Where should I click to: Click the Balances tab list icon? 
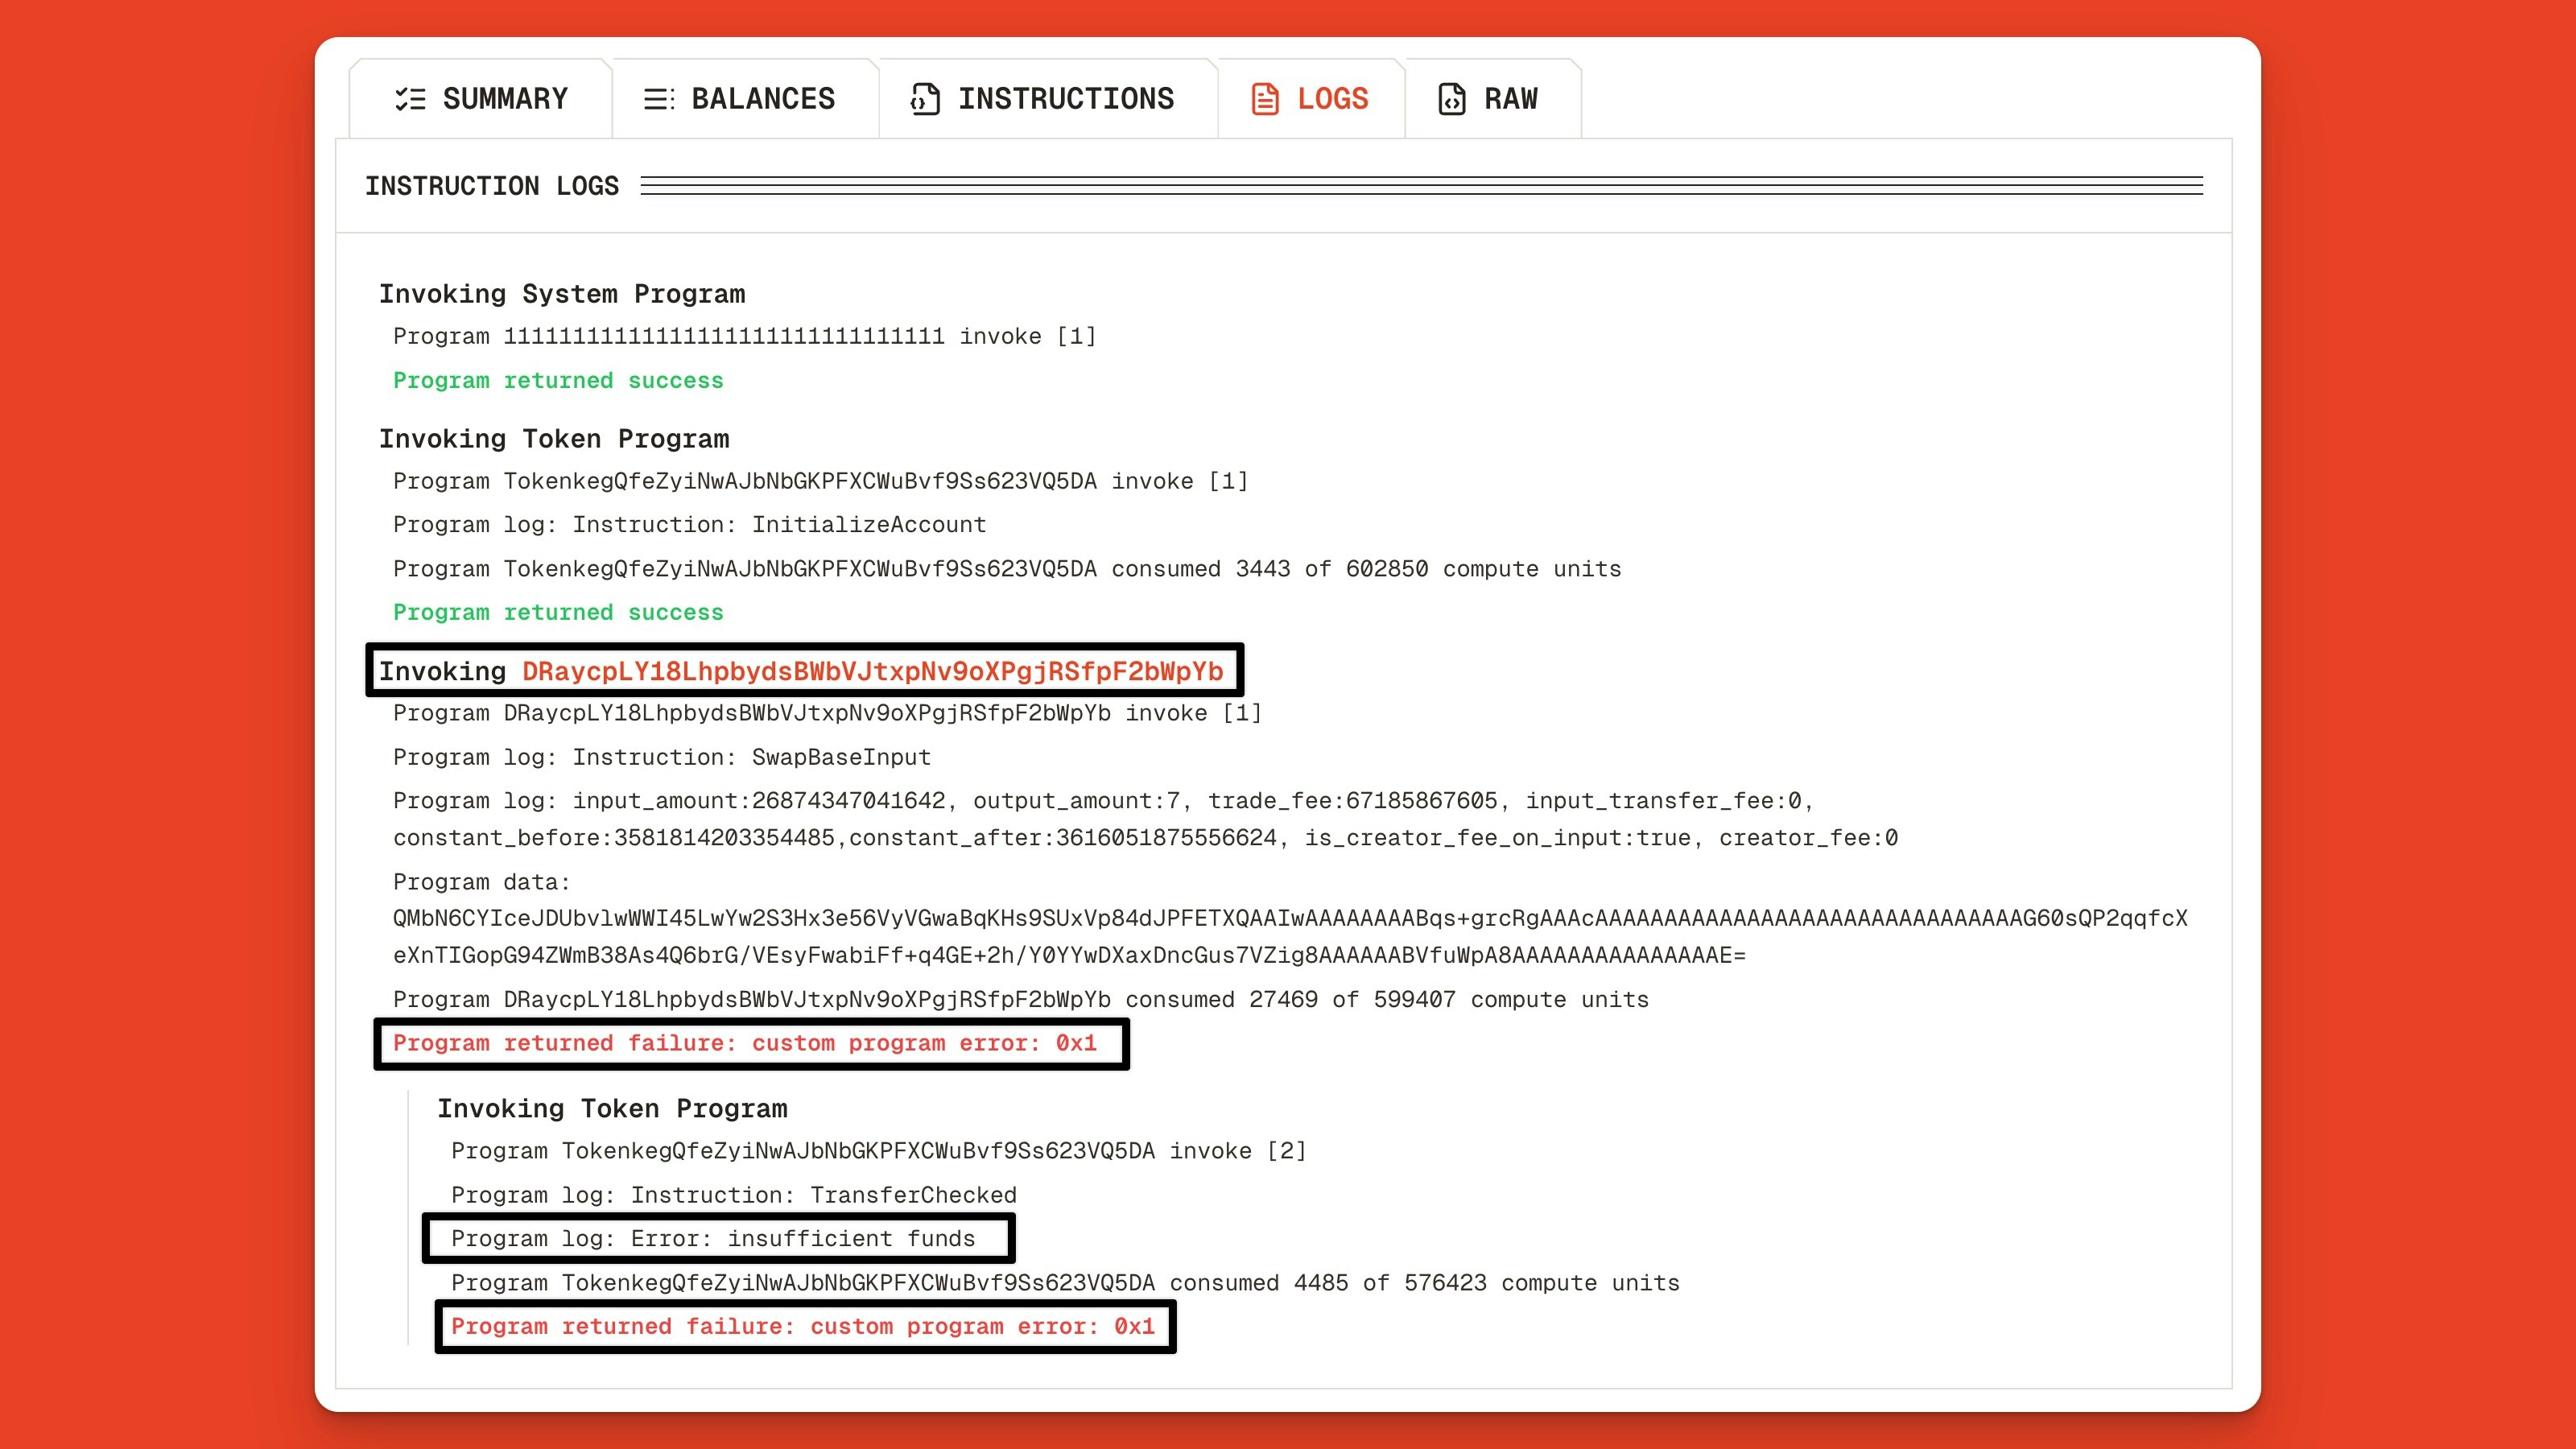pyautogui.click(x=658, y=98)
